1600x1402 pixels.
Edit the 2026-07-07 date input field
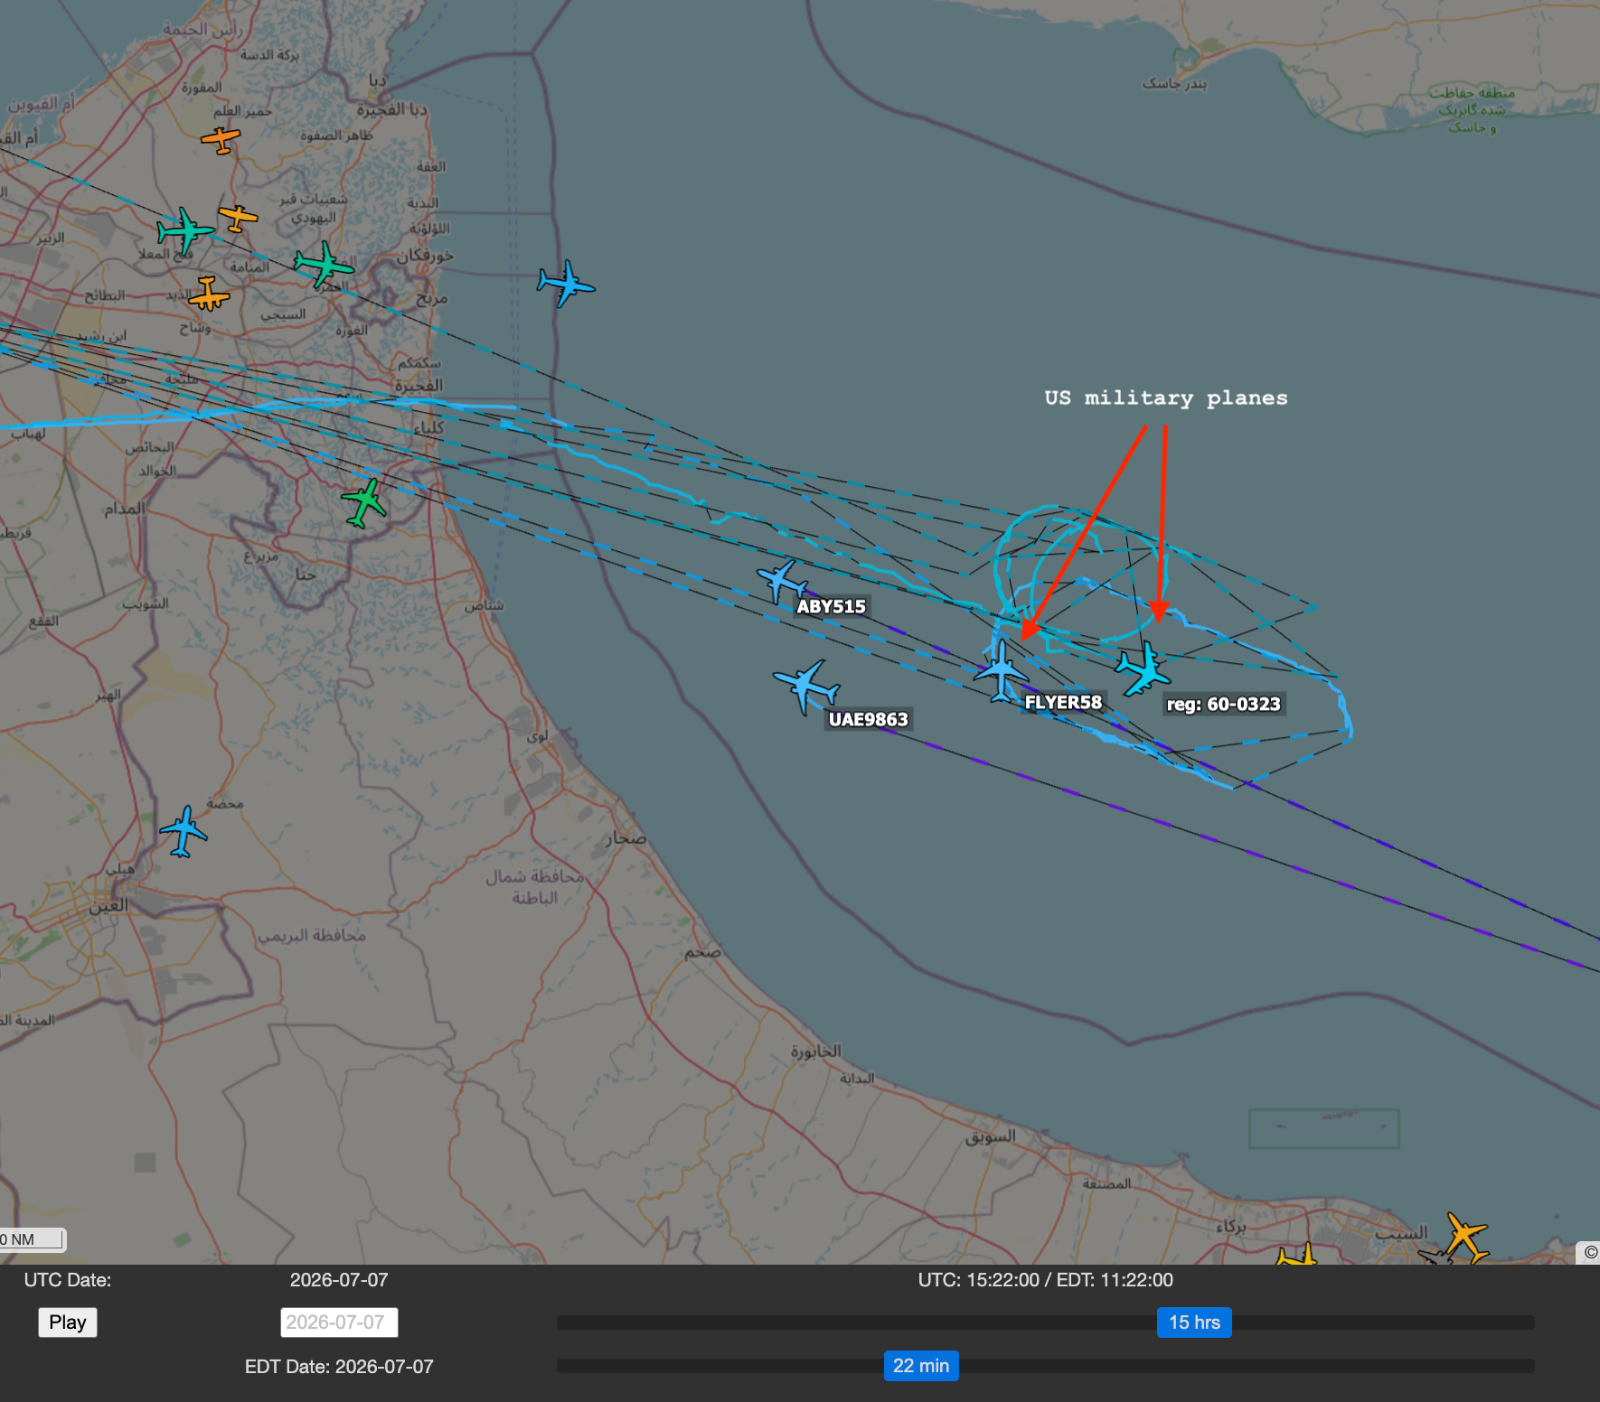tap(339, 1322)
